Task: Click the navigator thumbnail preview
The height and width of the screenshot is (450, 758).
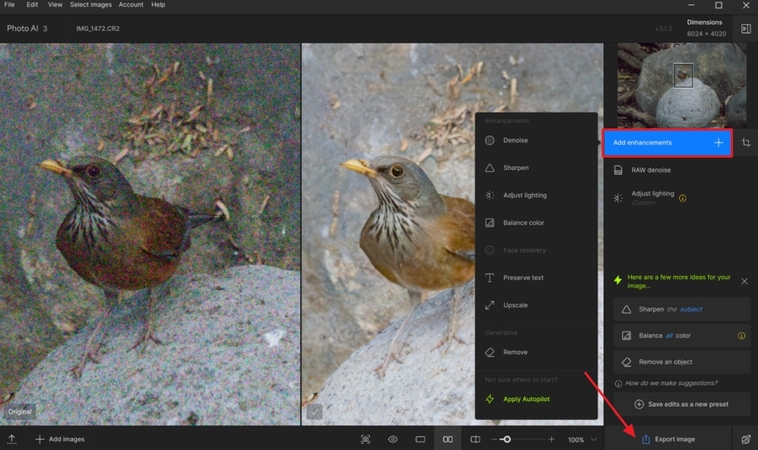Action: pyautogui.click(x=682, y=86)
